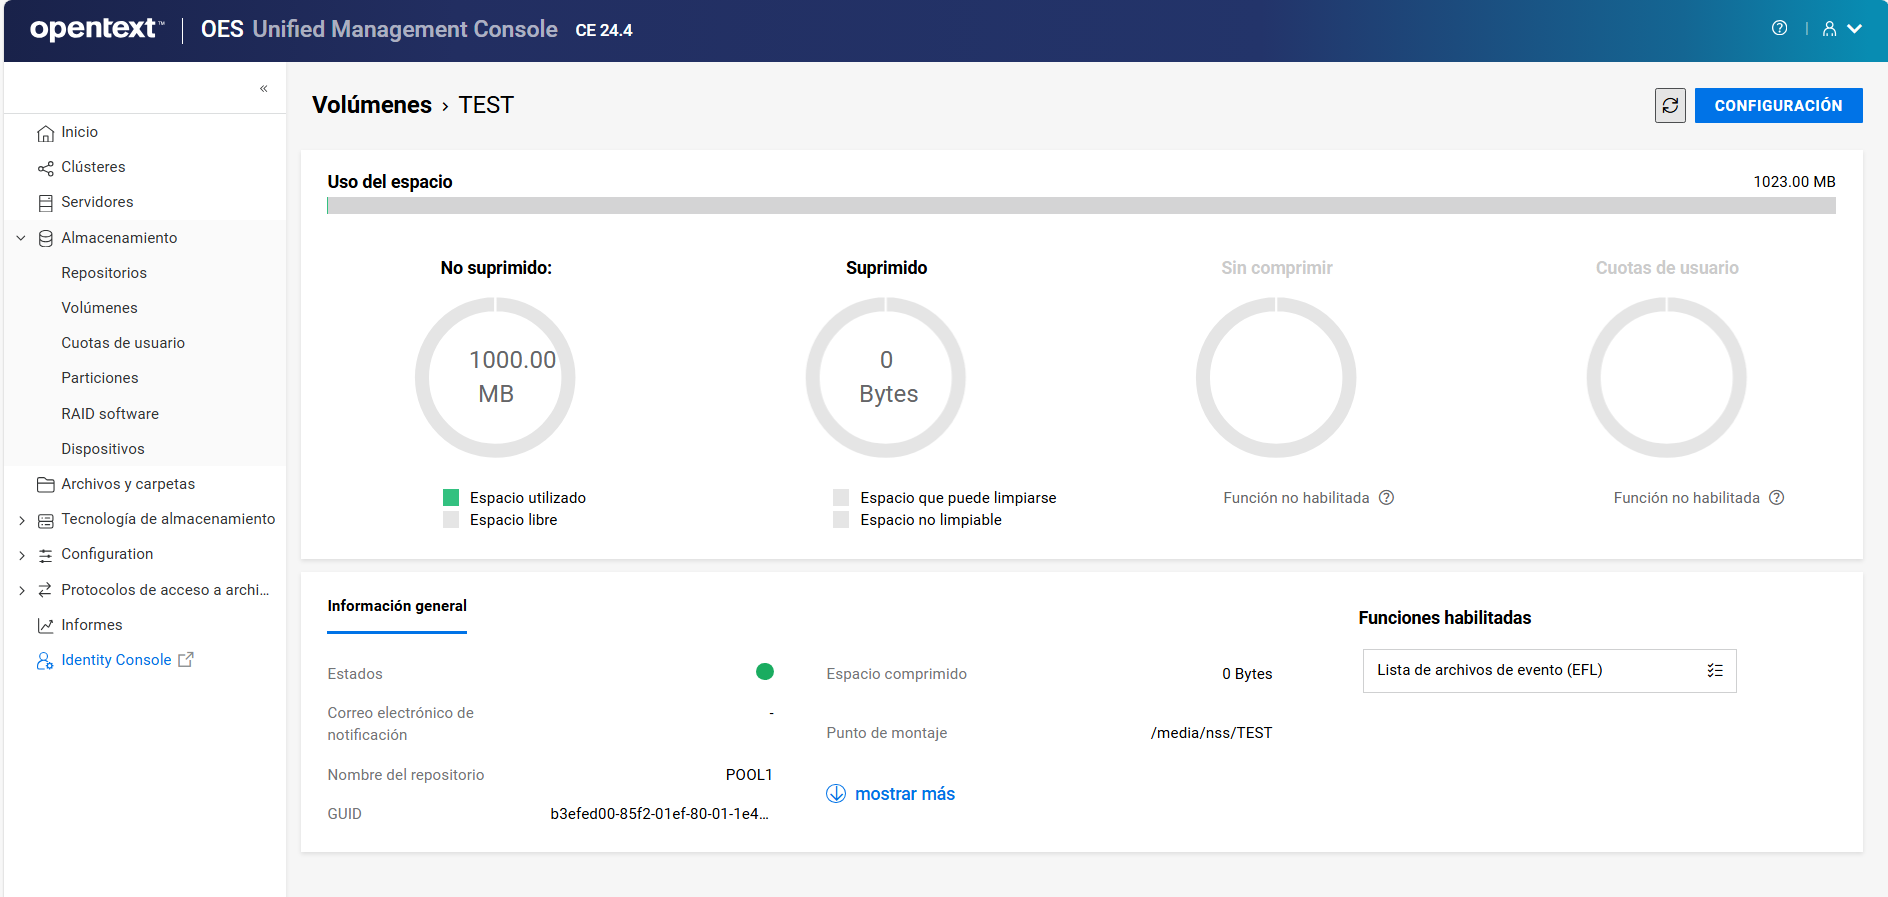Collapse the sidebar with double-chevron icon
The width and height of the screenshot is (1888, 897).
tap(264, 89)
